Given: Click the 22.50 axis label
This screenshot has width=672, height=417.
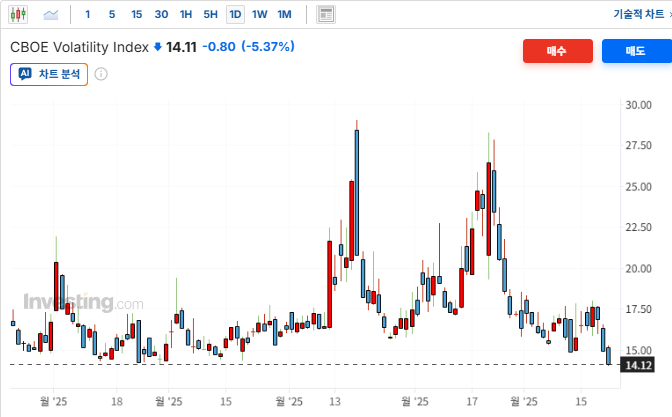Looking at the screenshot, I should pos(639,227).
